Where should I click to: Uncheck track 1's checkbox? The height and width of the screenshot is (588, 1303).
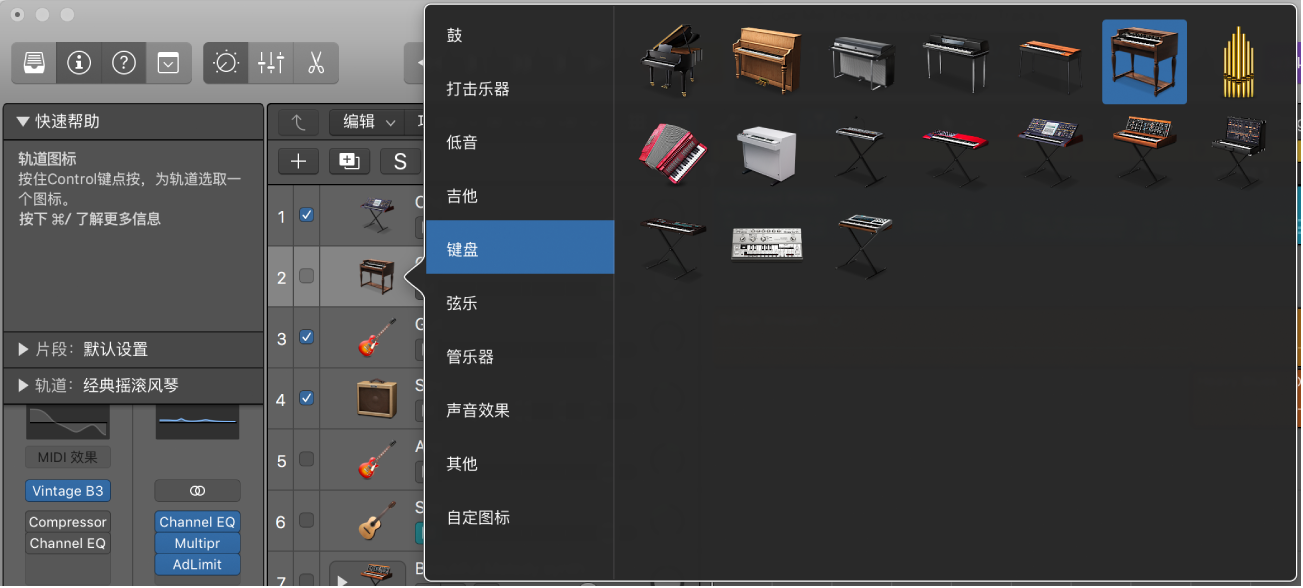click(x=305, y=215)
